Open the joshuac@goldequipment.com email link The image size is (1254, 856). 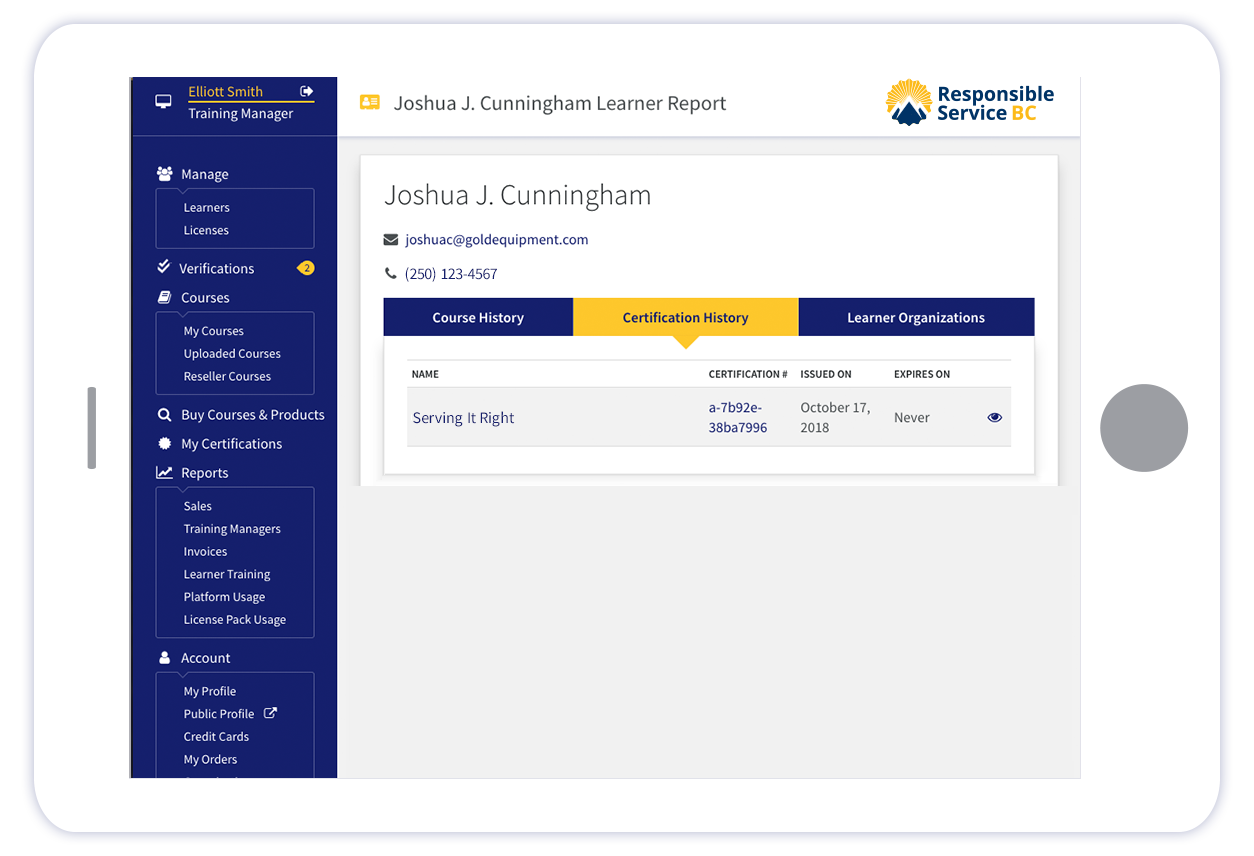click(496, 240)
